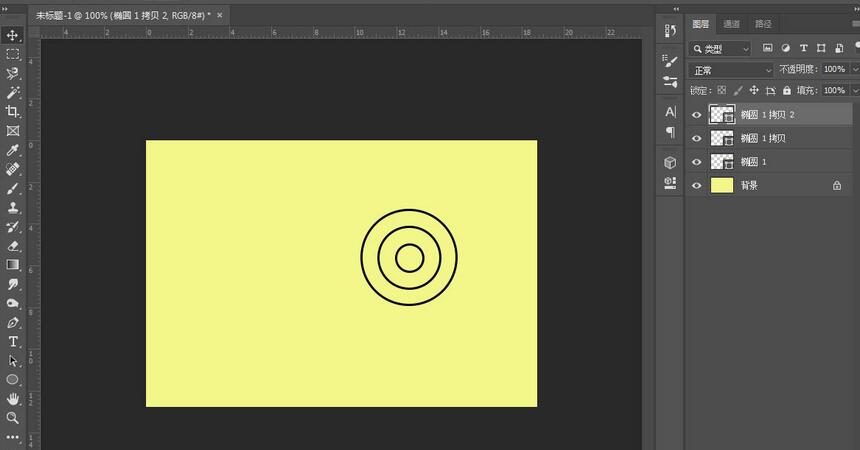Switch to the 通道 tab
Screen dimensions: 860x450
[x=732, y=24]
